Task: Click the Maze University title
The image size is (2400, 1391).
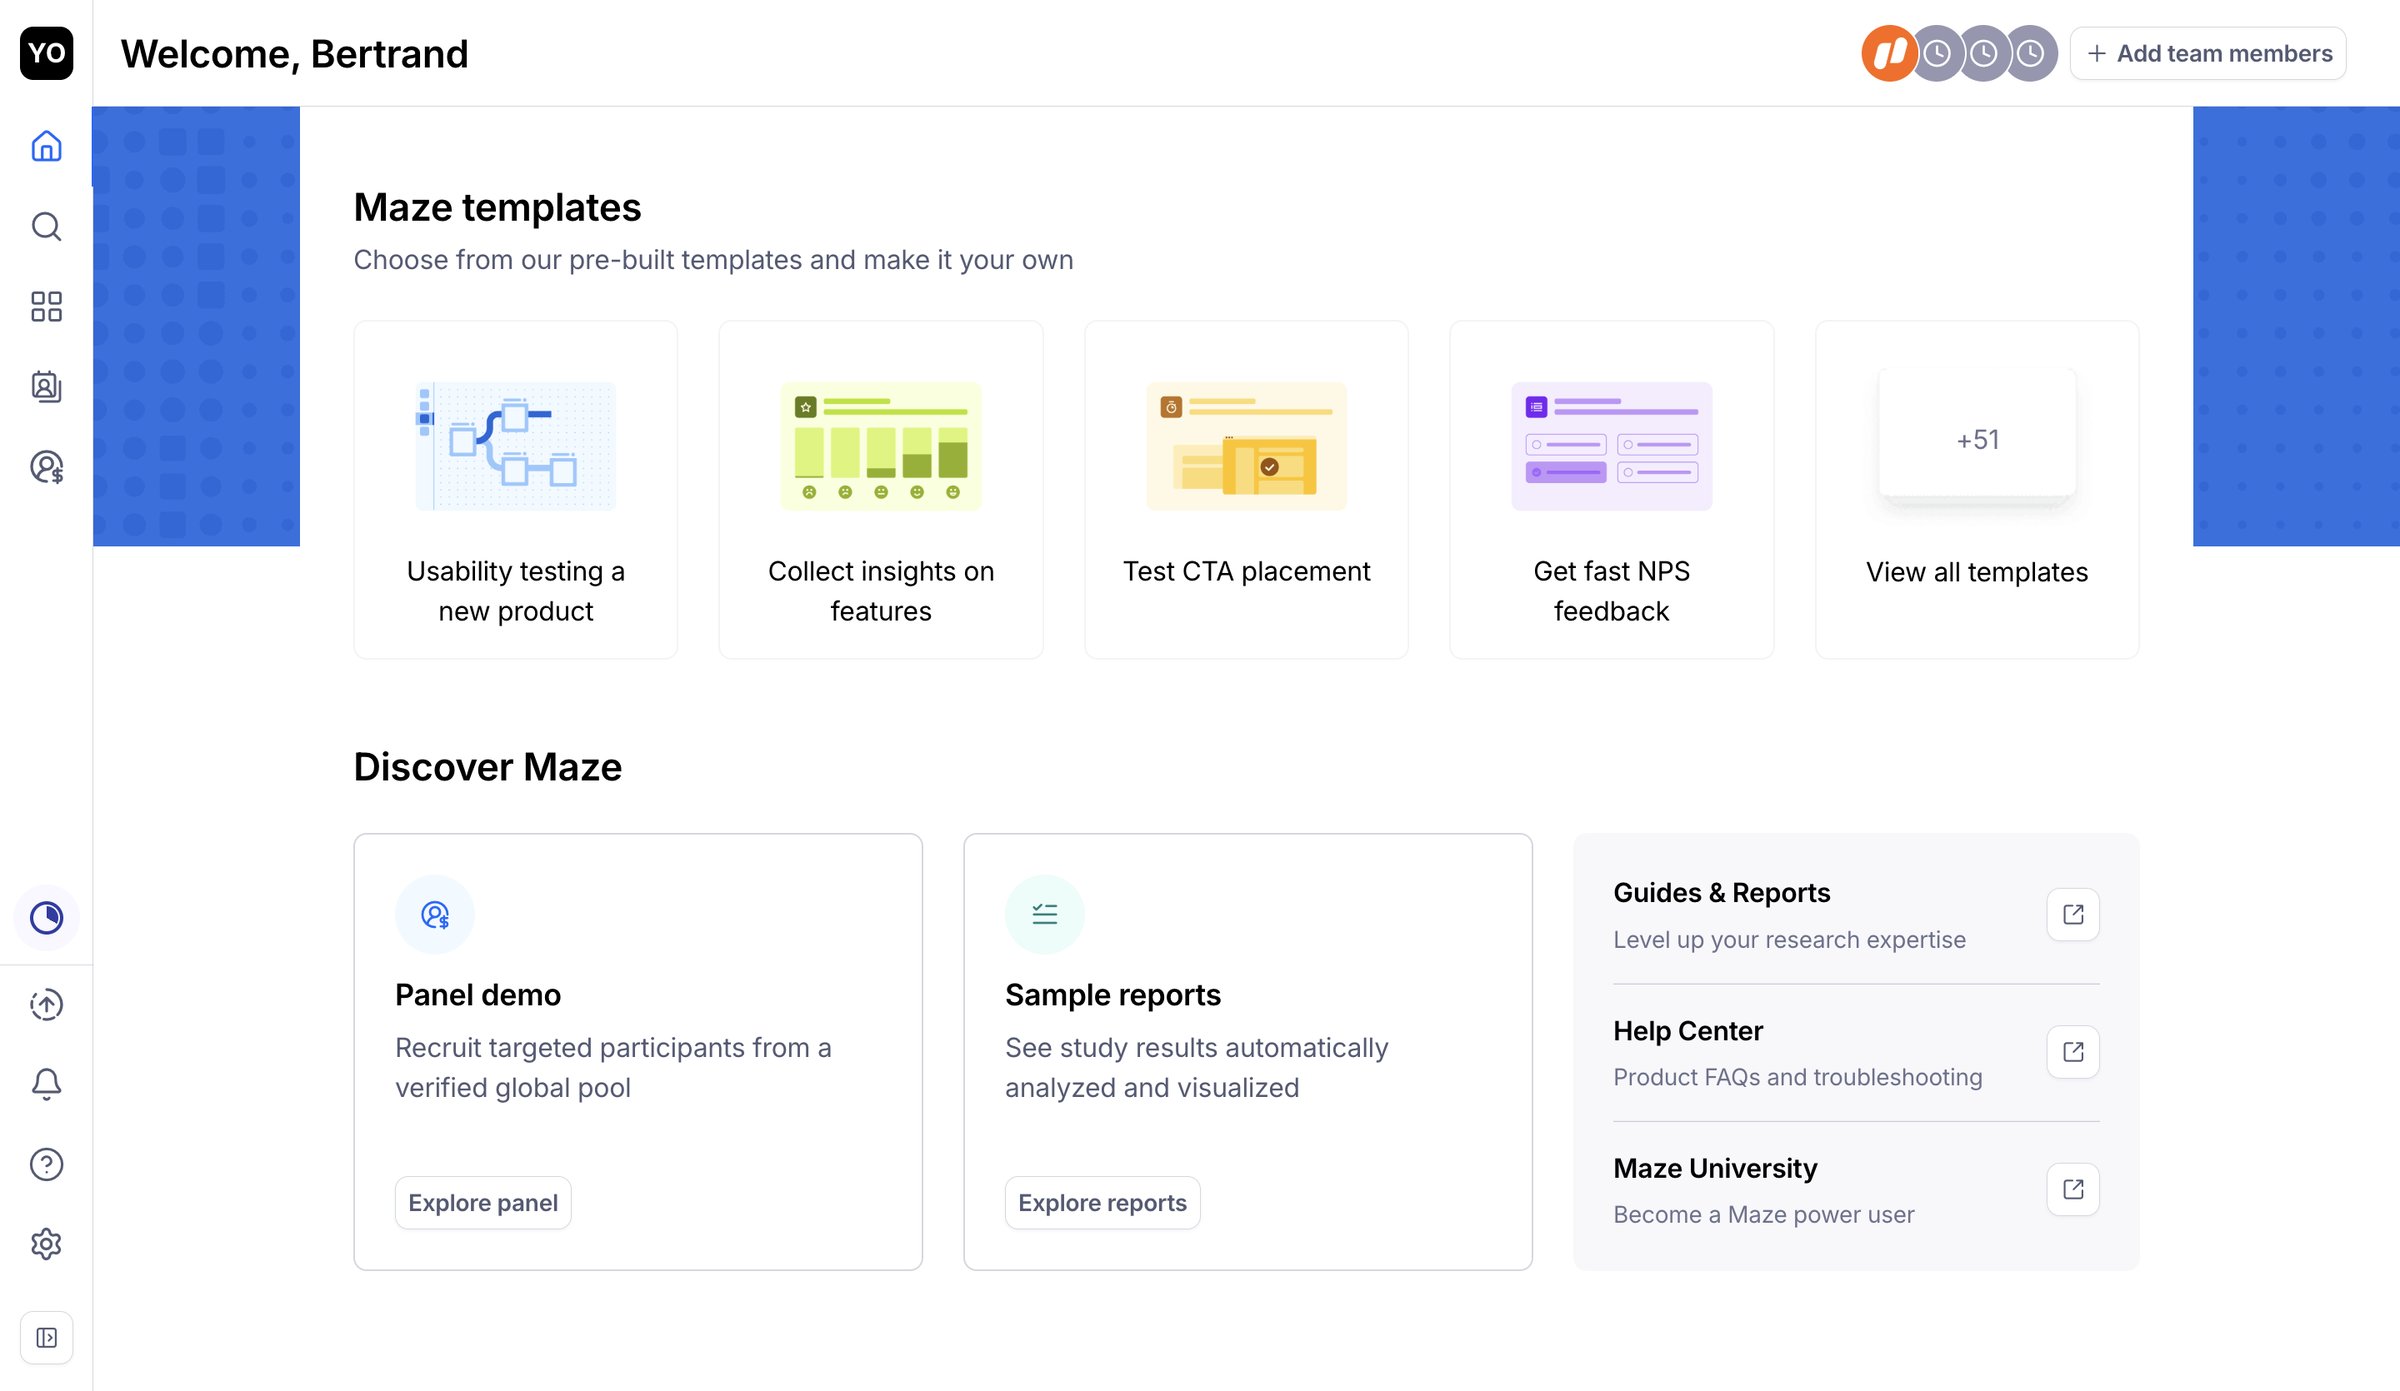Action: (x=1715, y=1168)
